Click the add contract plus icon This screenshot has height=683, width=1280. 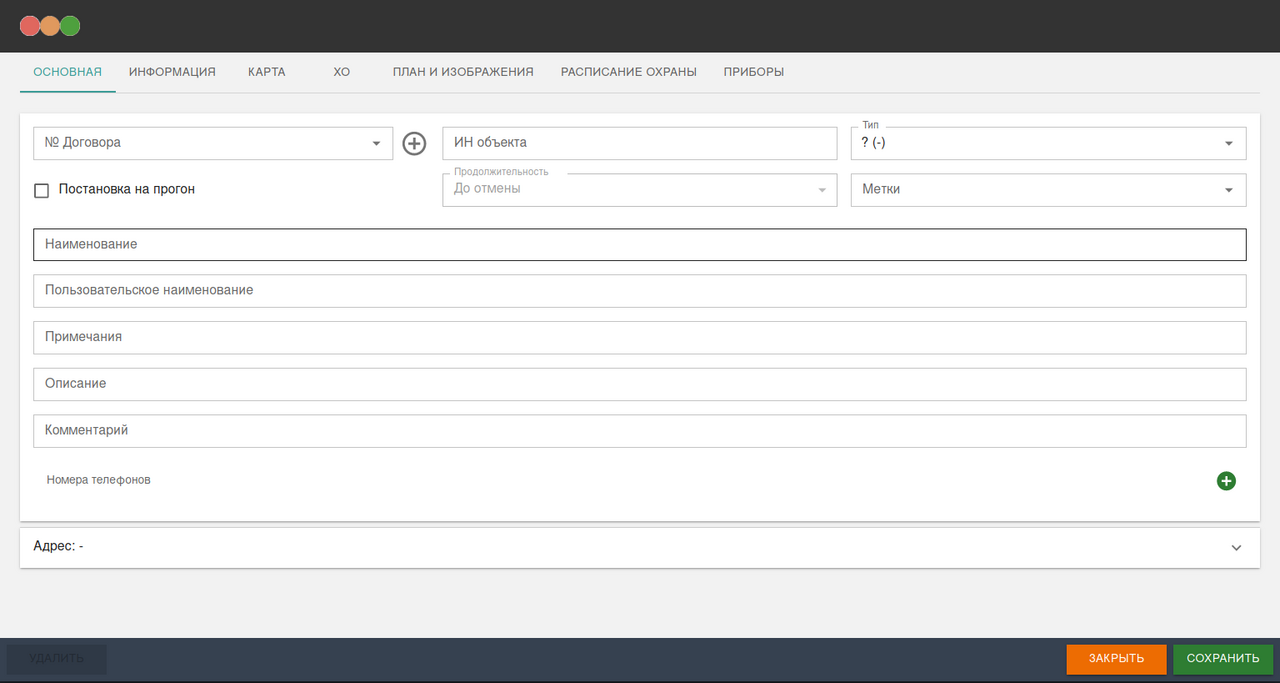coord(414,143)
